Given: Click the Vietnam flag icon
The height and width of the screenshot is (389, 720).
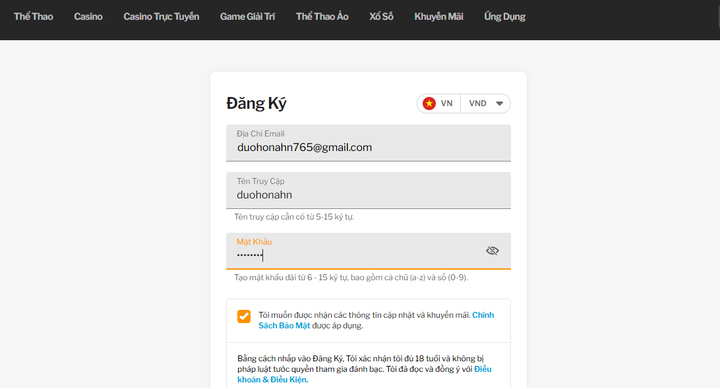Looking at the screenshot, I should [x=429, y=103].
